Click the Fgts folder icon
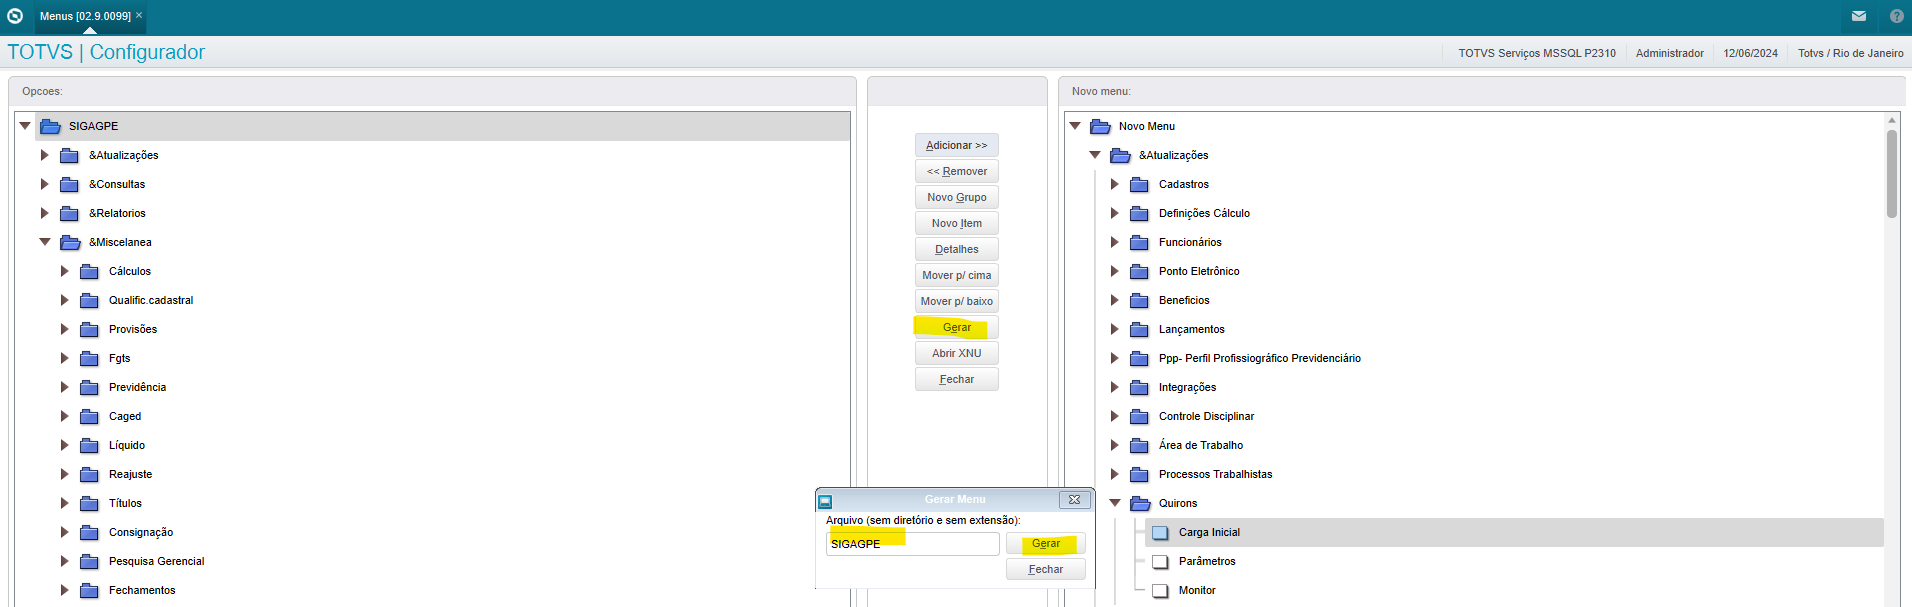The image size is (1912, 607). tap(89, 358)
